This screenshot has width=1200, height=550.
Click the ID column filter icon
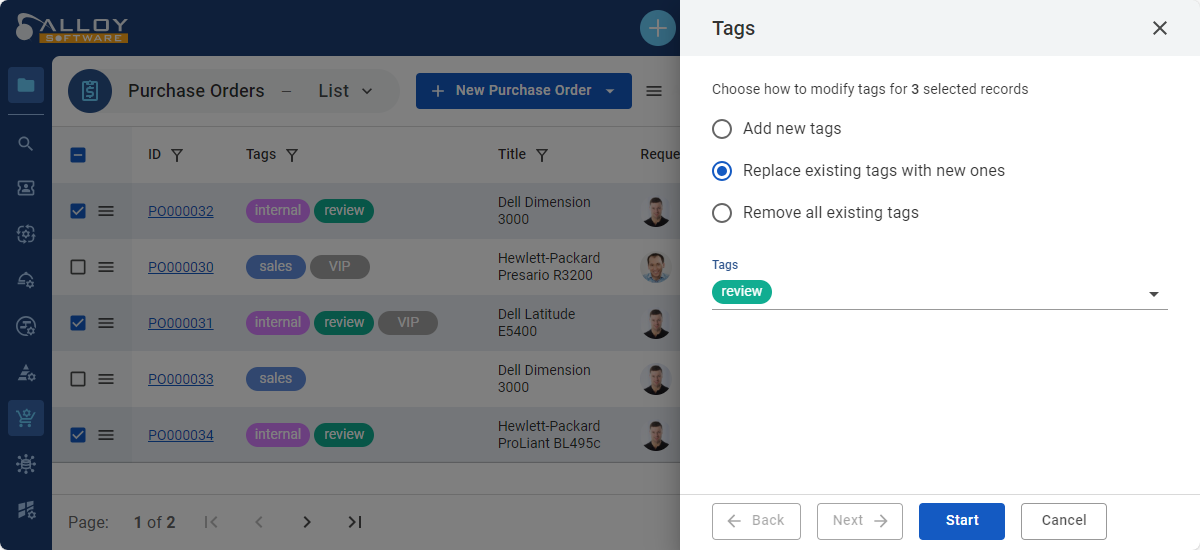pyautogui.click(x=177, y=155)
